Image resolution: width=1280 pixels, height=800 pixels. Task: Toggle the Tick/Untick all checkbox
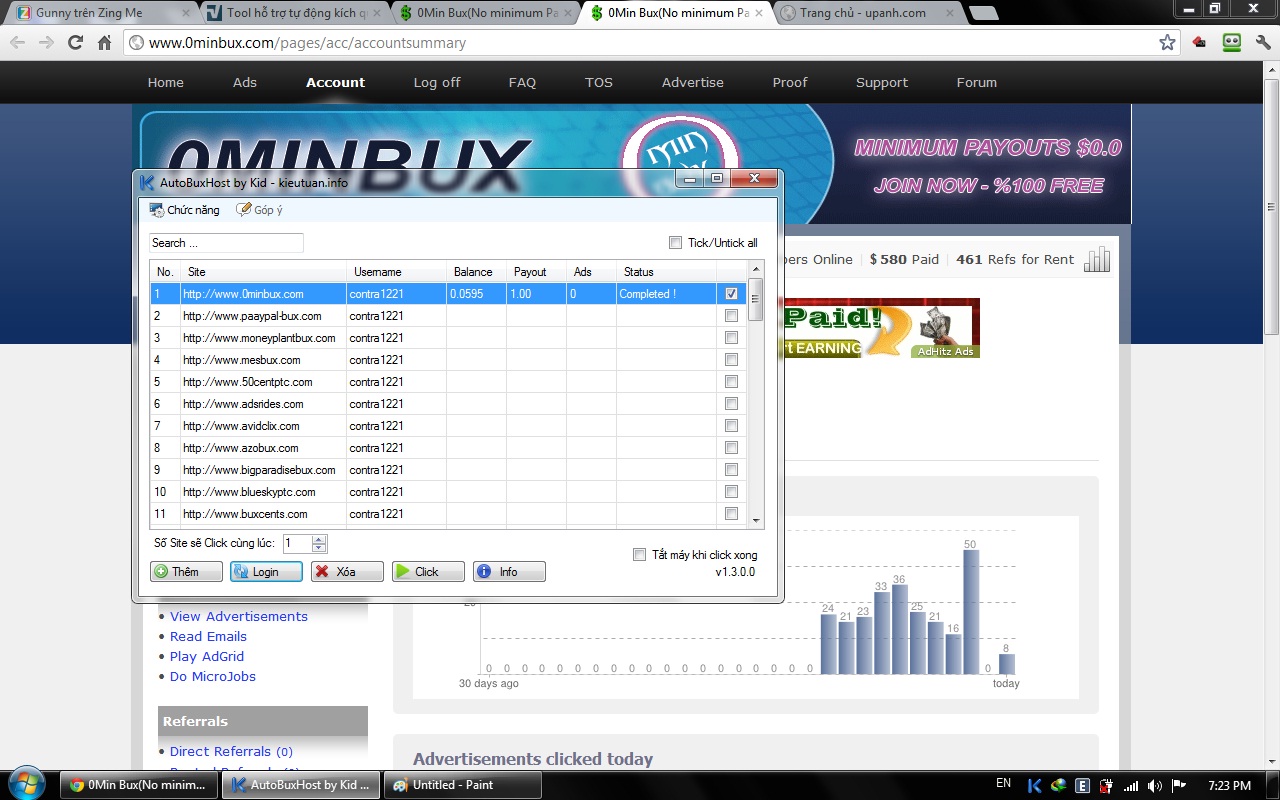(x=675, y=243)
